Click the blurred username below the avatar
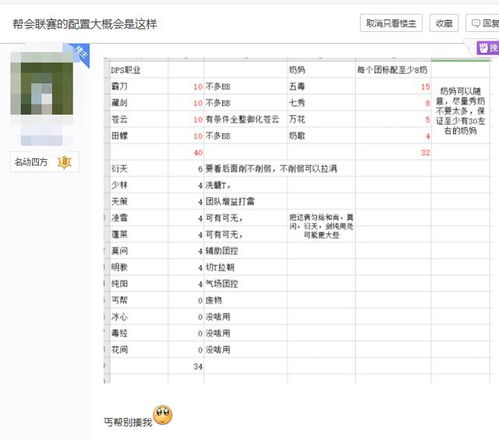The image size is (499, 439). point(42,140)
